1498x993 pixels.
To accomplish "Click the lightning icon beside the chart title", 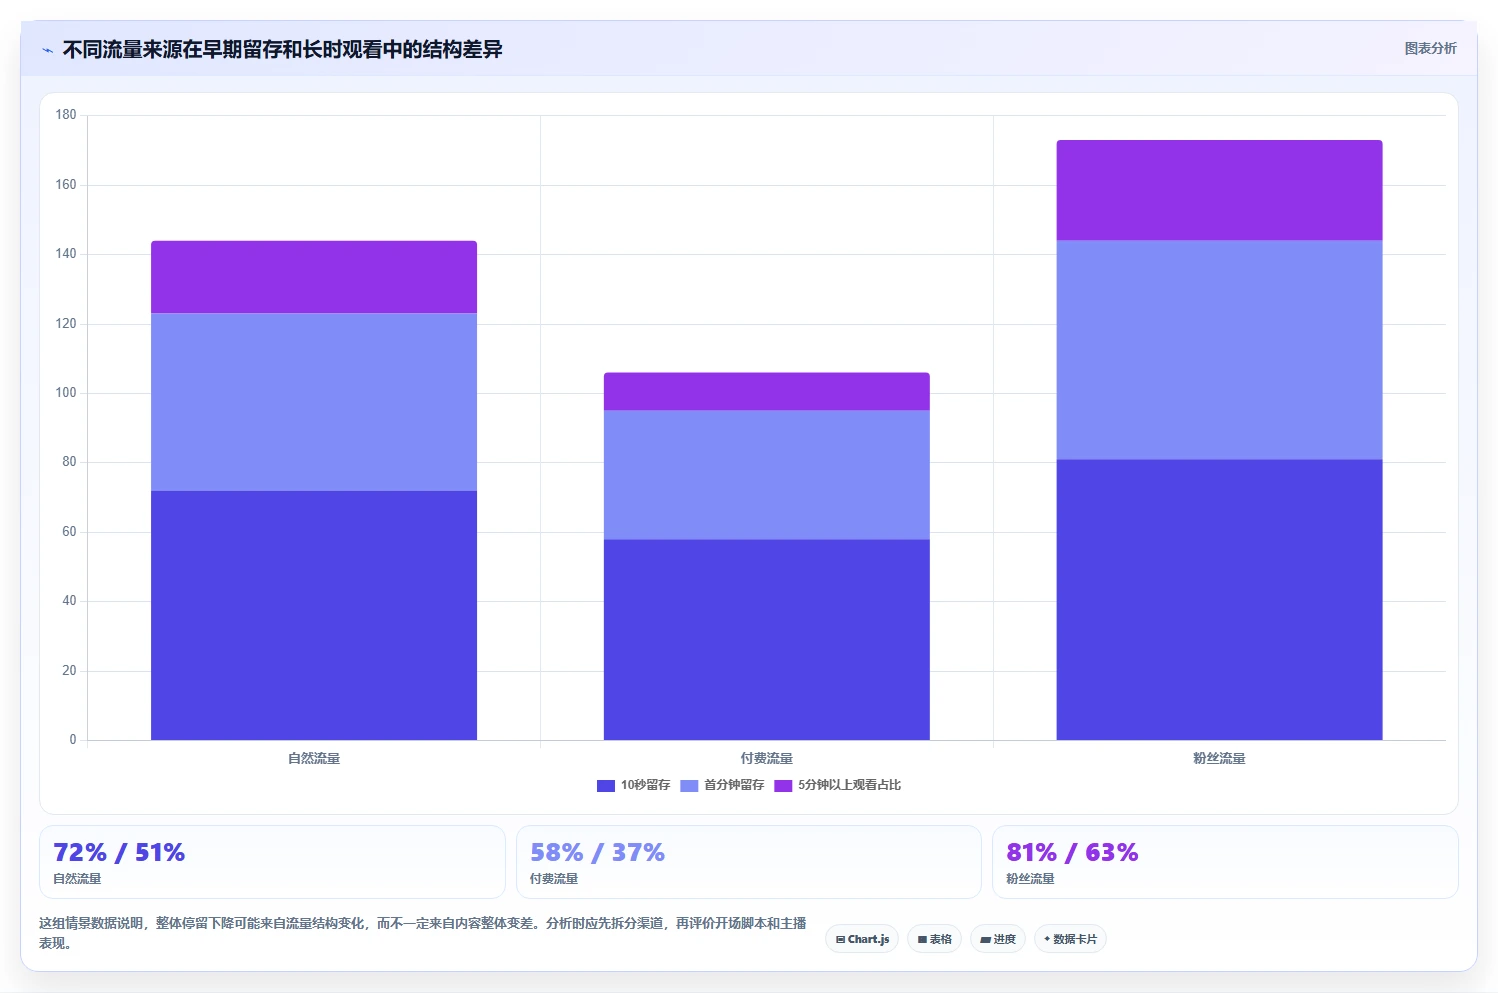I will [x=47, y=50].
